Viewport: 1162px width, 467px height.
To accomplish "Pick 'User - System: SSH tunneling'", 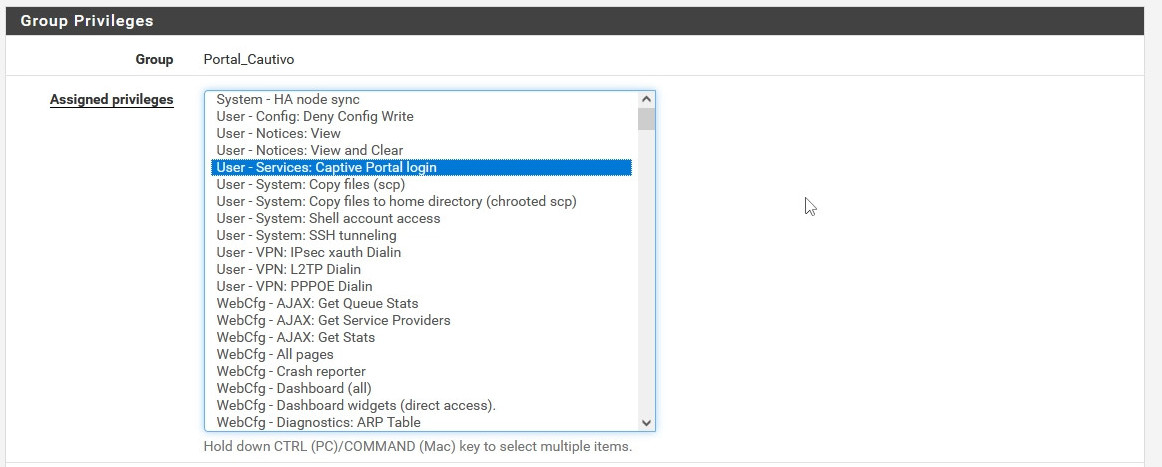I will [306, 235].
